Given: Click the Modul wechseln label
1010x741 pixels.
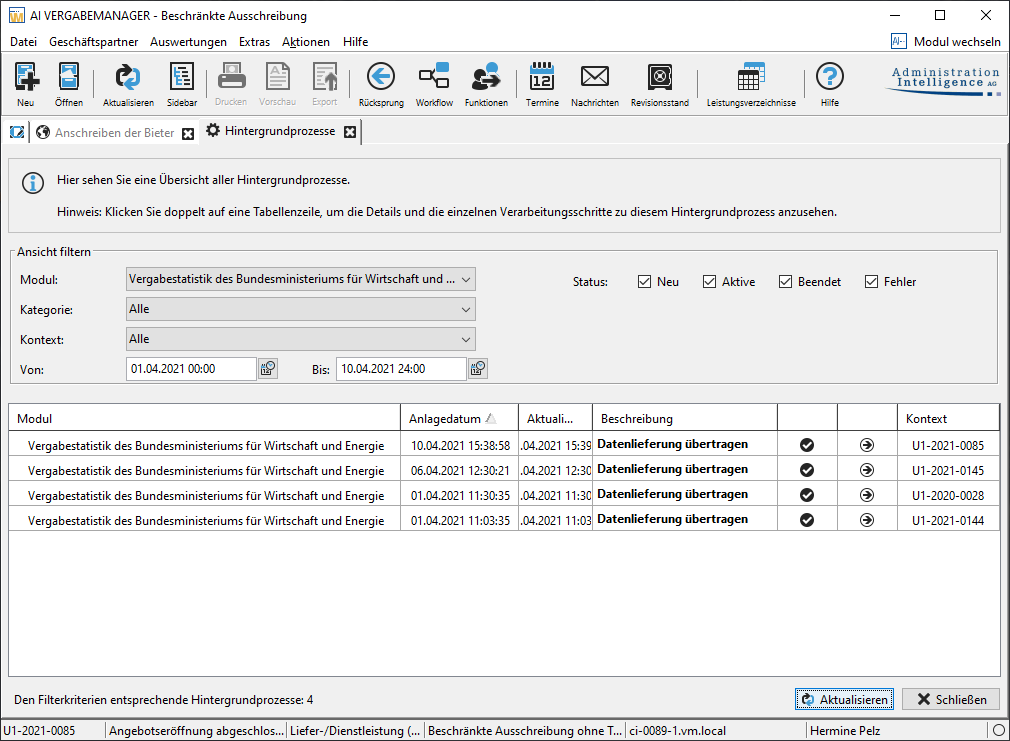Looking at the screenshot, I should pos(957,42).
